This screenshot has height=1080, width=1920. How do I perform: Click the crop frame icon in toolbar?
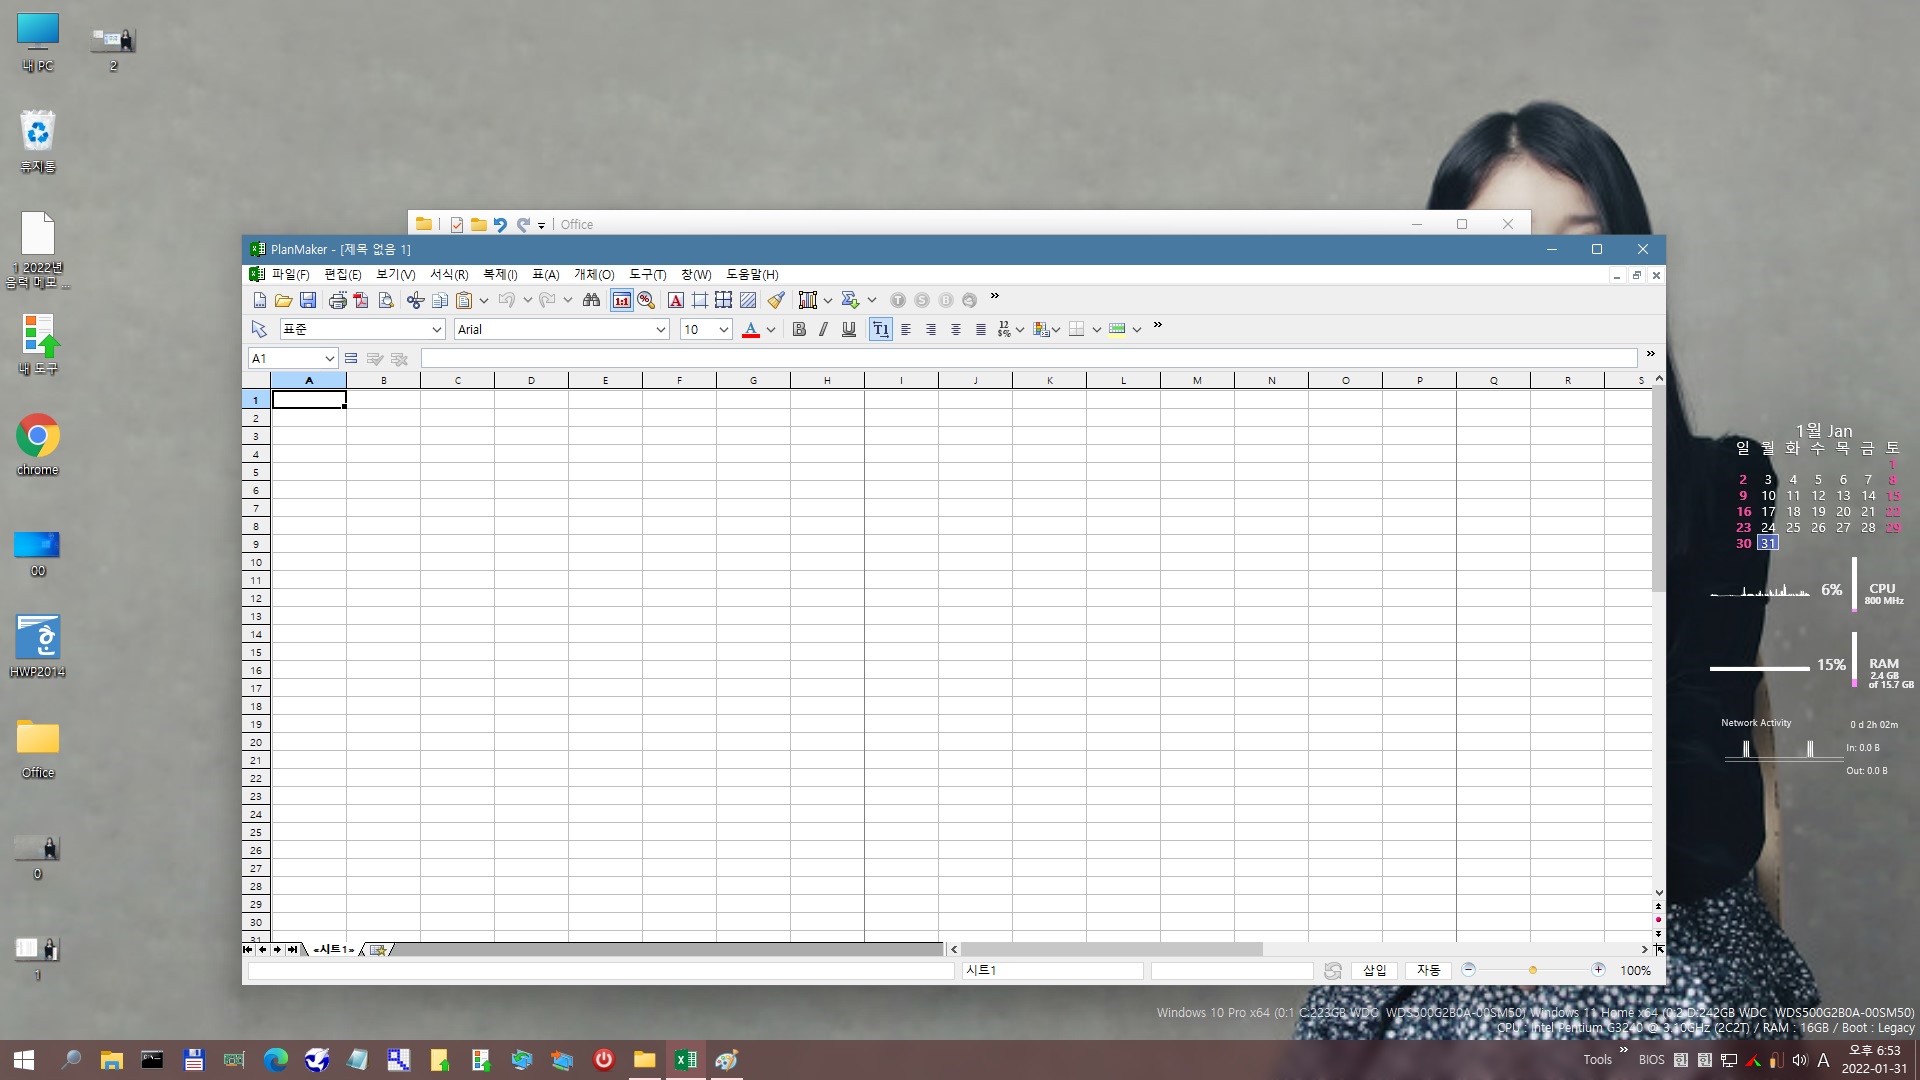pos(700,300)
